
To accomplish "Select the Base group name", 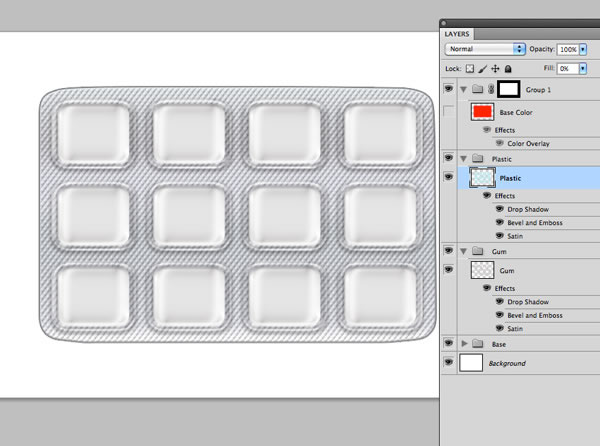I will point(499,344).
